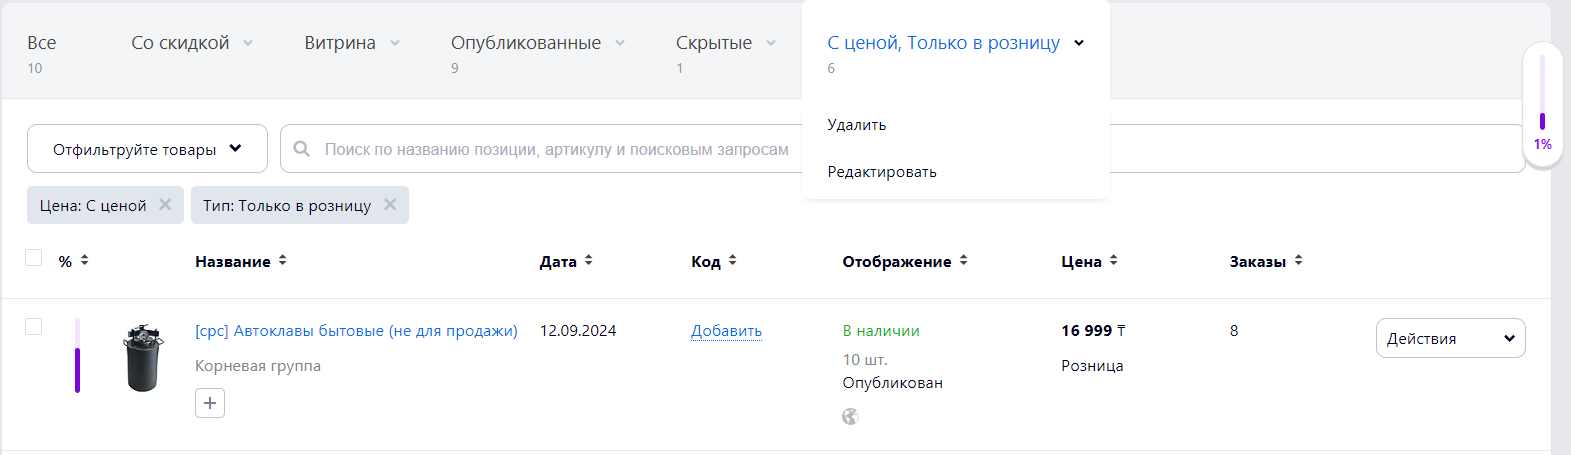The width and height of the screenshot is (1571, 455).
Task: Open the 'Отфильтруйте товары' dropdown
Action: click(x=147, y=149)
